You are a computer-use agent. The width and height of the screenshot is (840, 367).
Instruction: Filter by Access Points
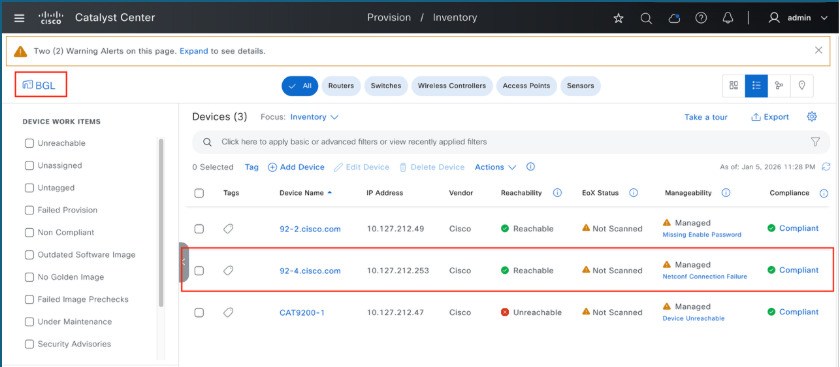[527, 86]
